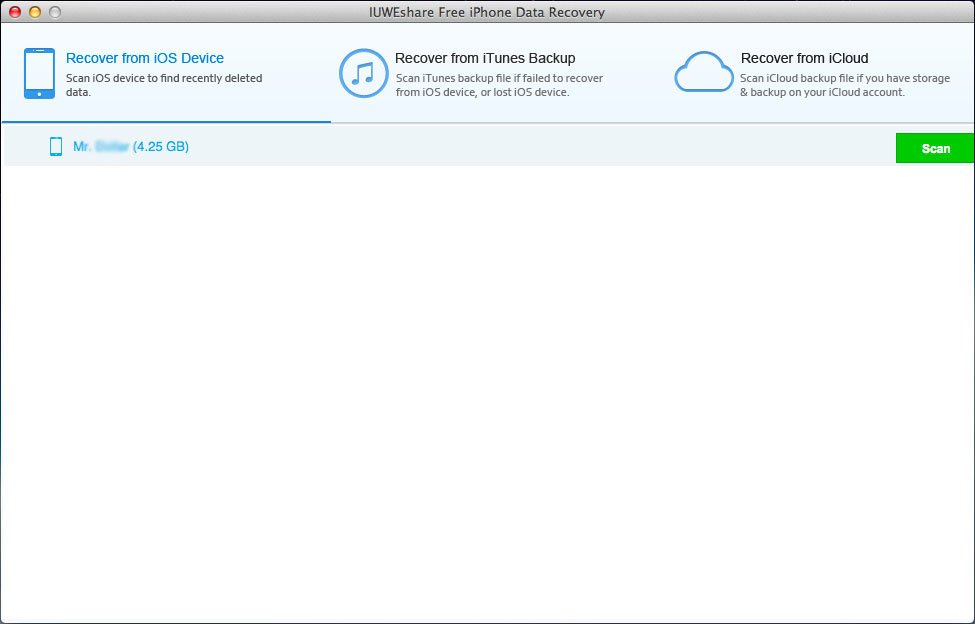
Task: Close the IUWEshare window with the red button
Action: coord(15,12)
